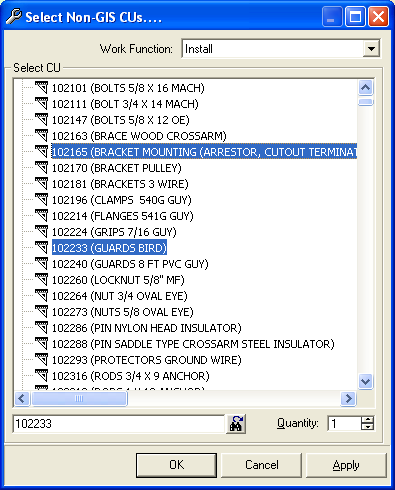Click the Quantity input field
This screenshot has width=395, height=490.
tap(344, 424)
